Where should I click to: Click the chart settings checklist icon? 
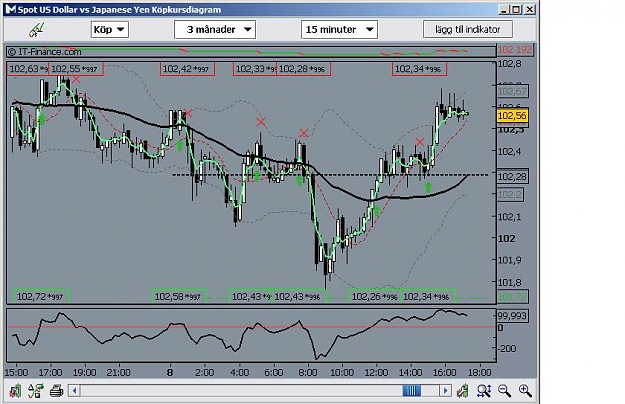(x=35, y=391)
